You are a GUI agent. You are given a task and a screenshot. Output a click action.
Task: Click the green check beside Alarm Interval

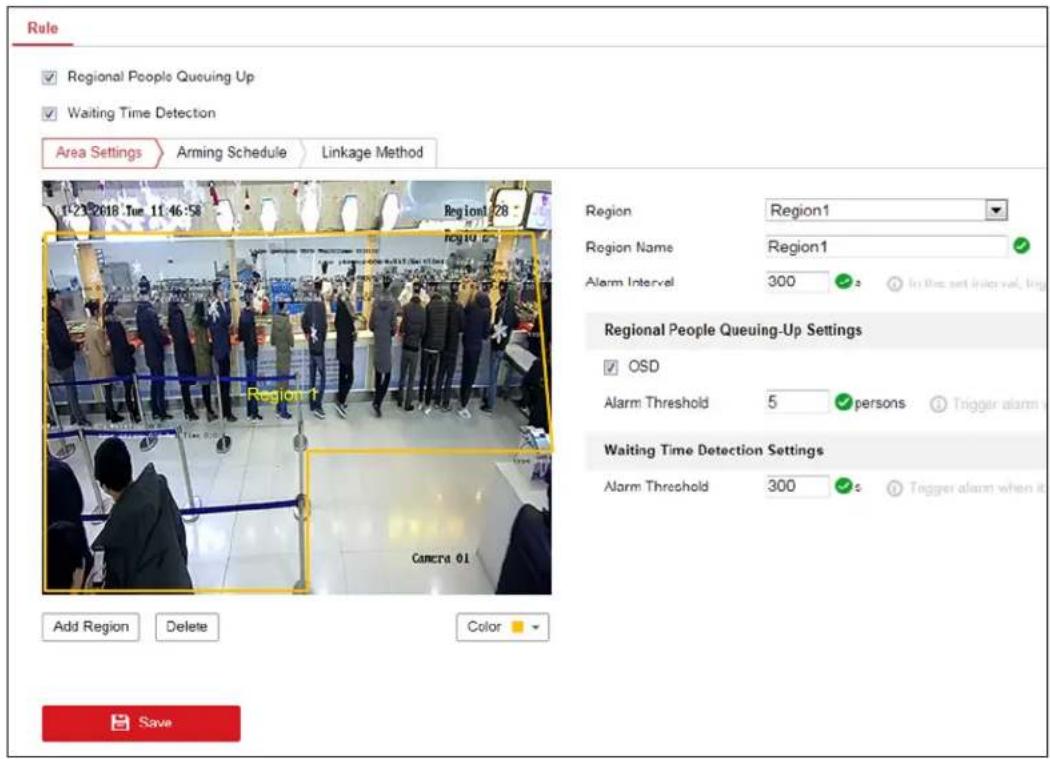click(x=843, y=282)
